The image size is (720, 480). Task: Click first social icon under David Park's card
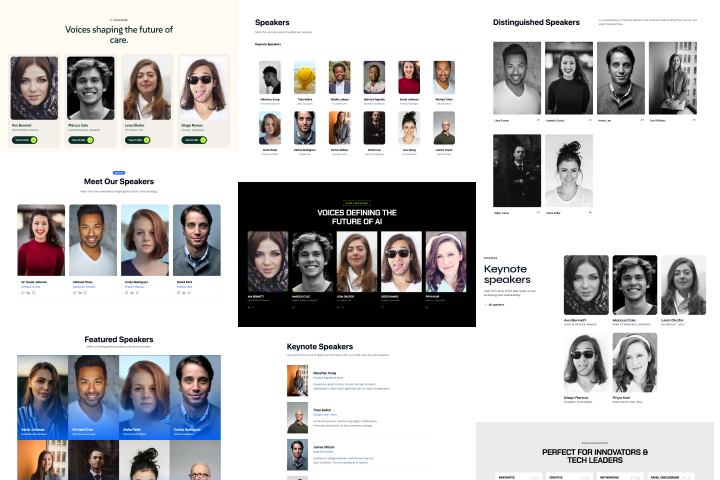pyautogui.click(x=179, y=293)
